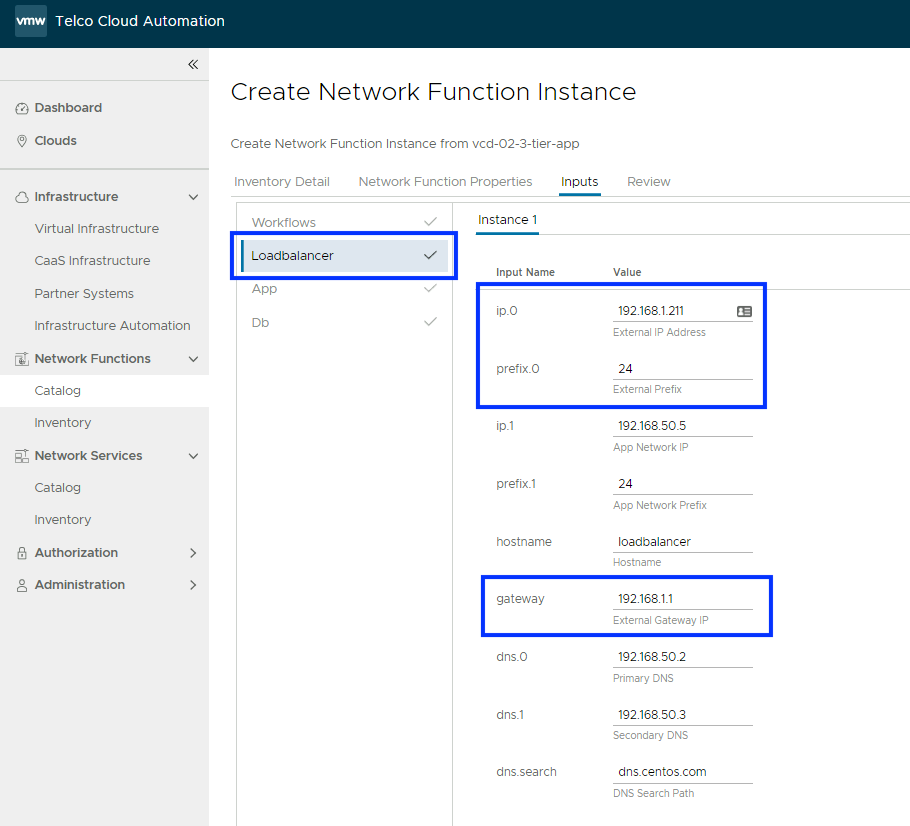The height and width of the screenshot is (826, 910).
Task: Click the Dashboard gauge icon
Action: coord(22,108)
